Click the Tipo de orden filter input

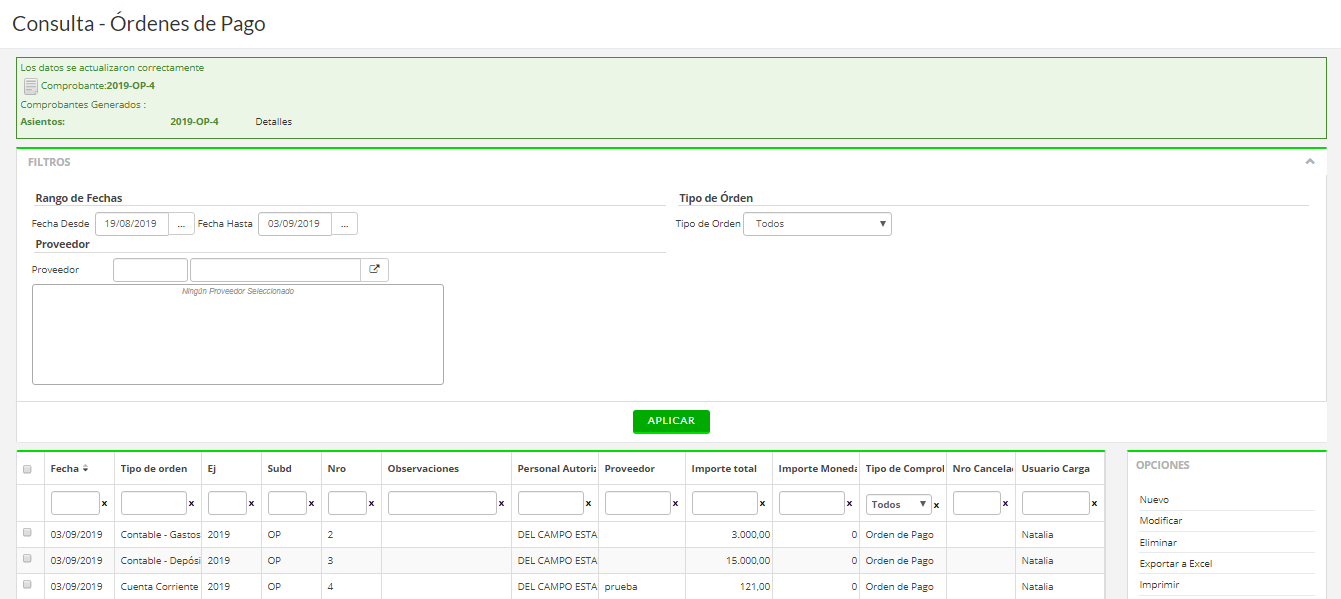[x=154, y=503]
